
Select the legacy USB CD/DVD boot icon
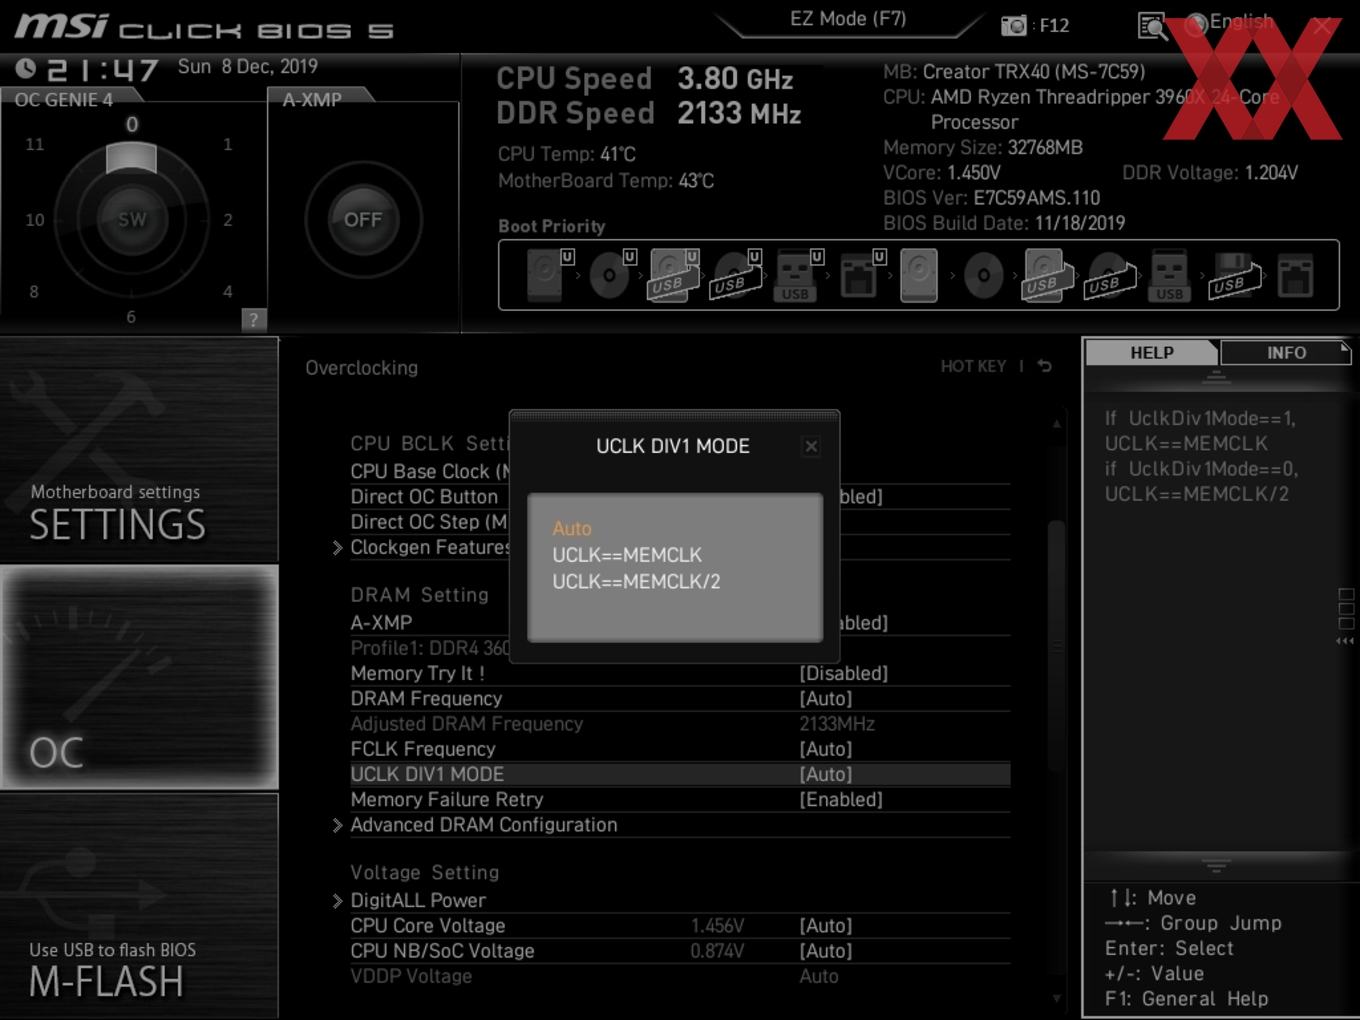point(1109,275)
